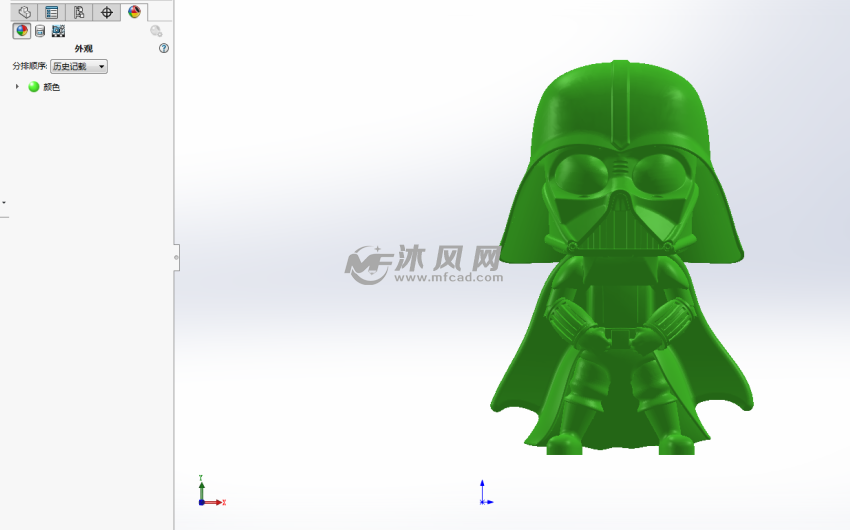850x530 pixels.
Task: Click the small arrow at left panel edge
Action: pos(4,202)
